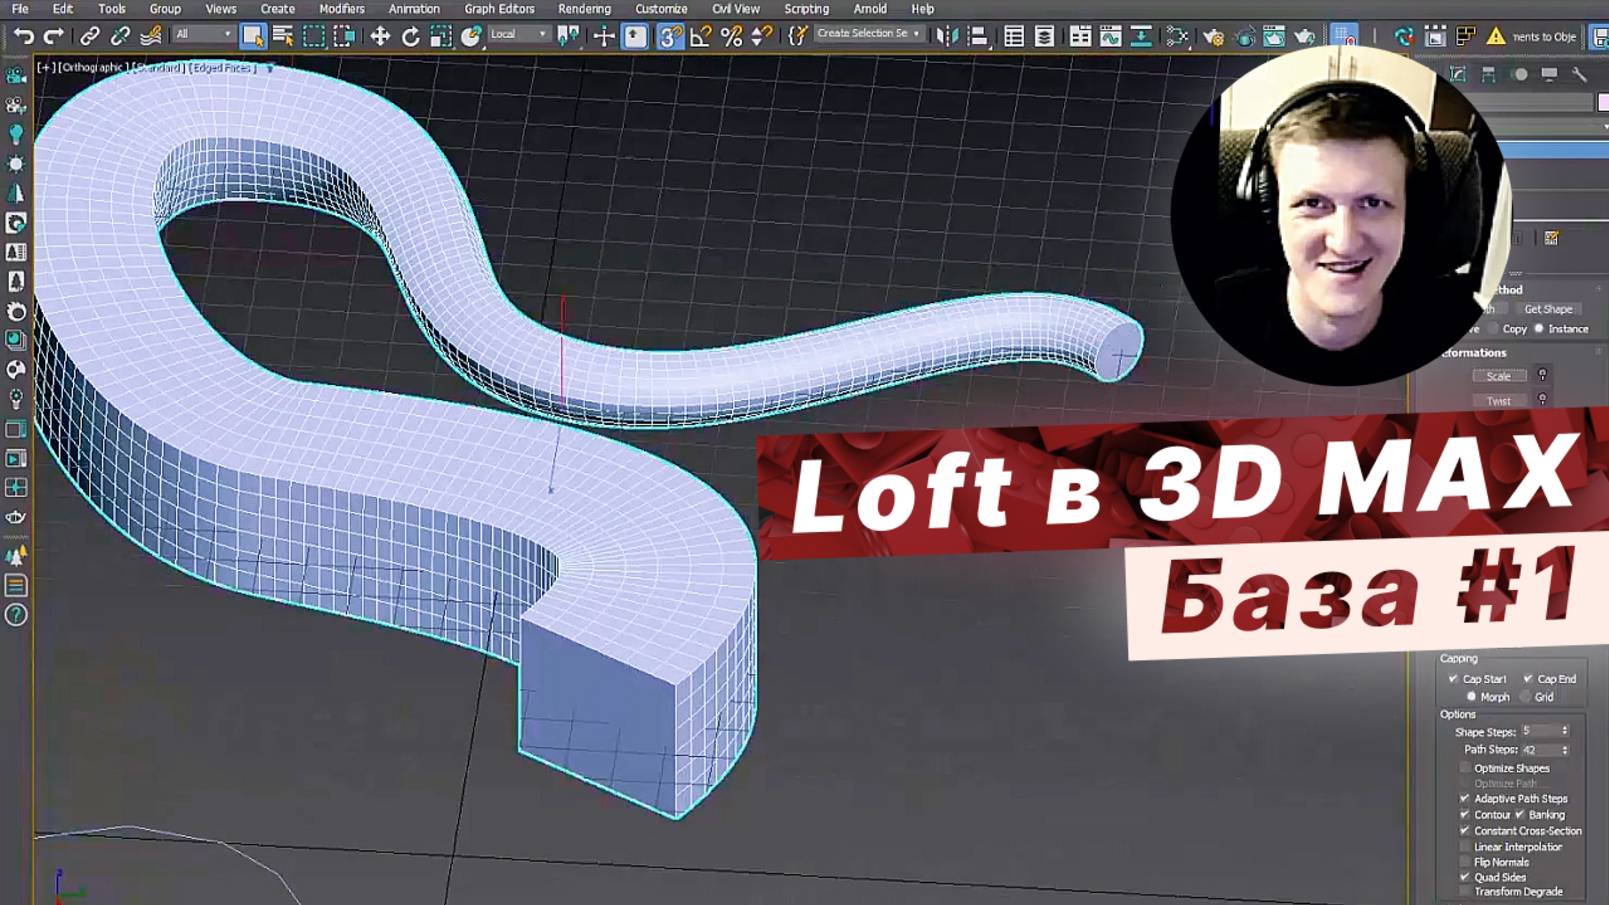Uncheck Adaptive Path Steps option
The width and height of the screenshot is (1609, 905).
tap(1466, 799)
